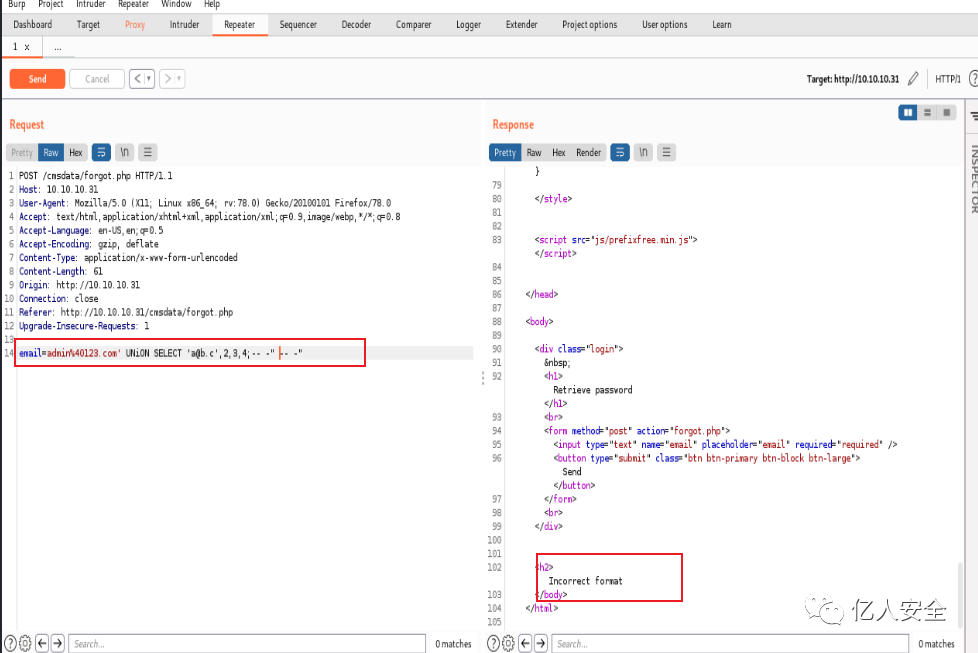Viewport: 978px width, 653px height.
Task: Open the User options tab
Action: point(665,25)
